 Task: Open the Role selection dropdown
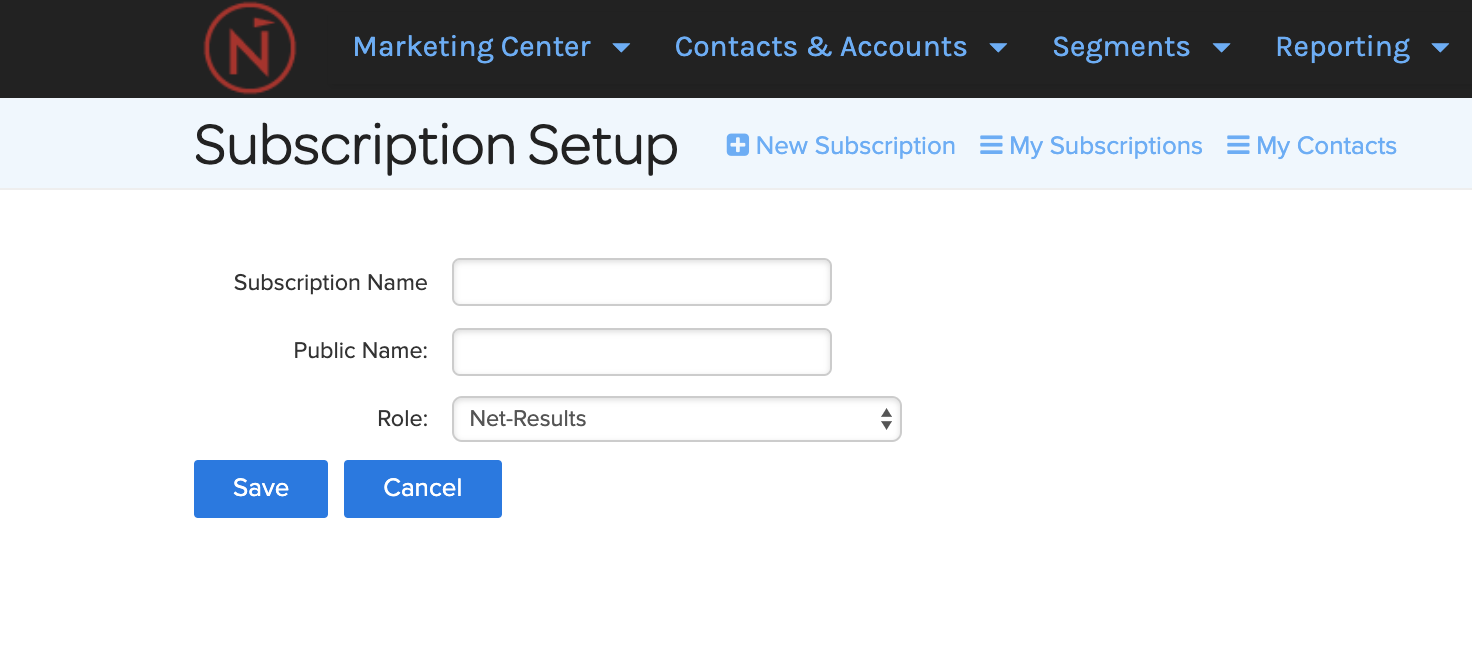[676, 419]
